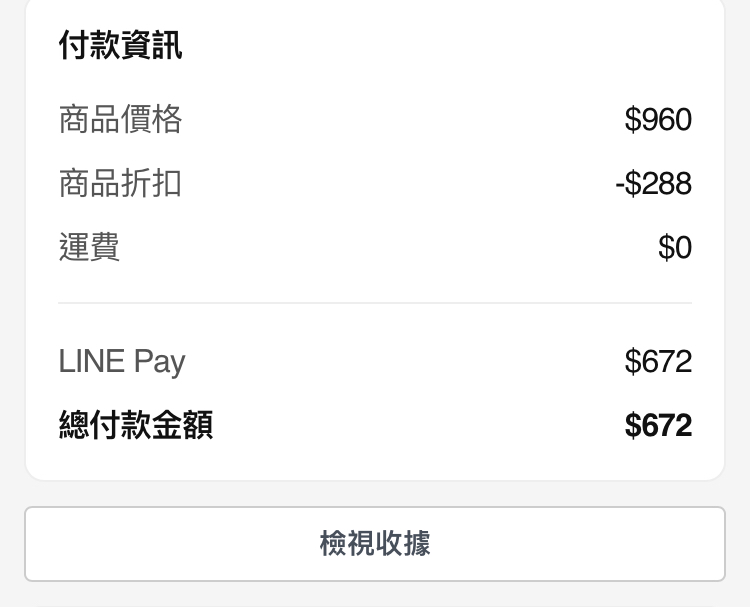Click the 商品折扣 label
This screenshot has width=750, height=607.
121,184
